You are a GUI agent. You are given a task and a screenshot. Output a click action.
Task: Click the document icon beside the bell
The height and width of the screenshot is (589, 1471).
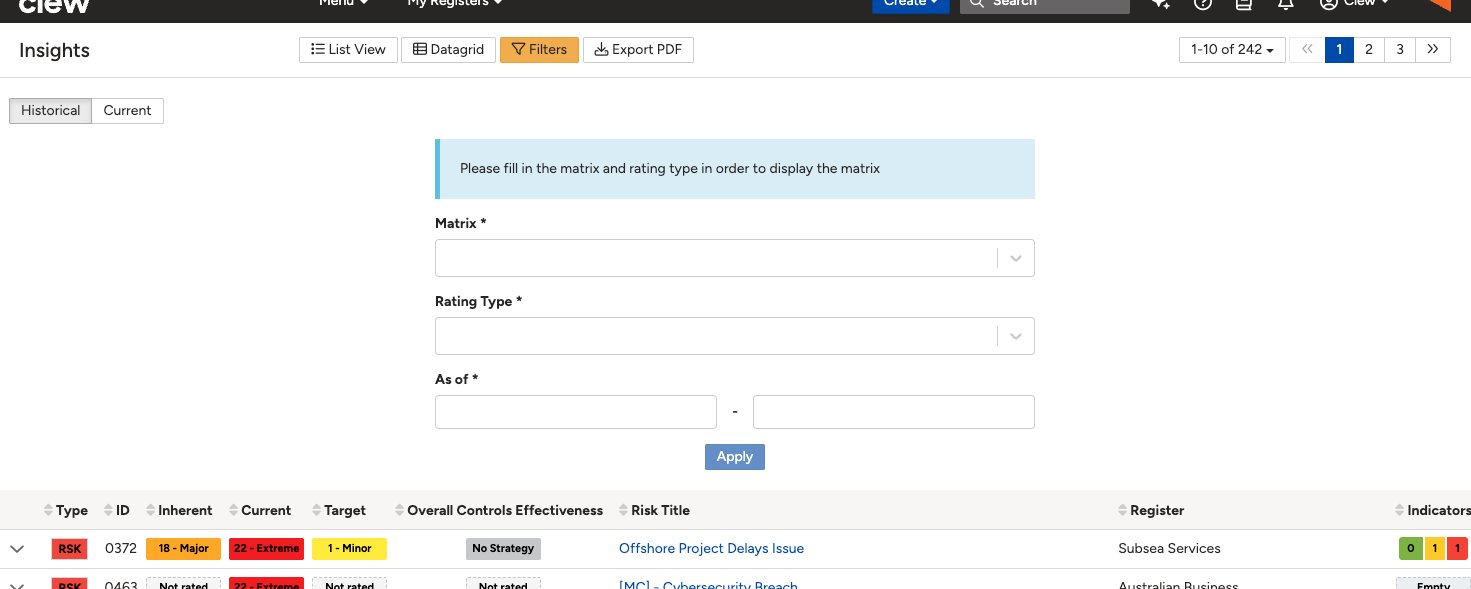click(x=1244, y=3)
